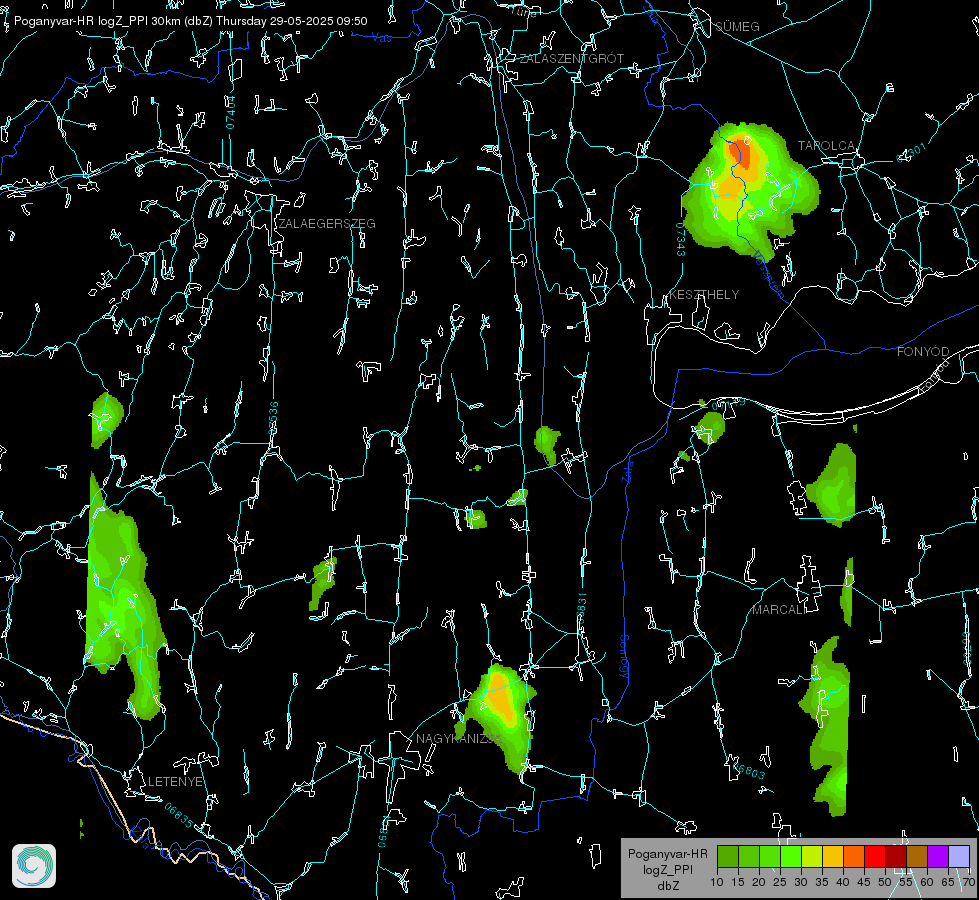Select the 35–40 dBZ yellow legend swatch
Screen dimensions: 979x900
pos(833,856)
